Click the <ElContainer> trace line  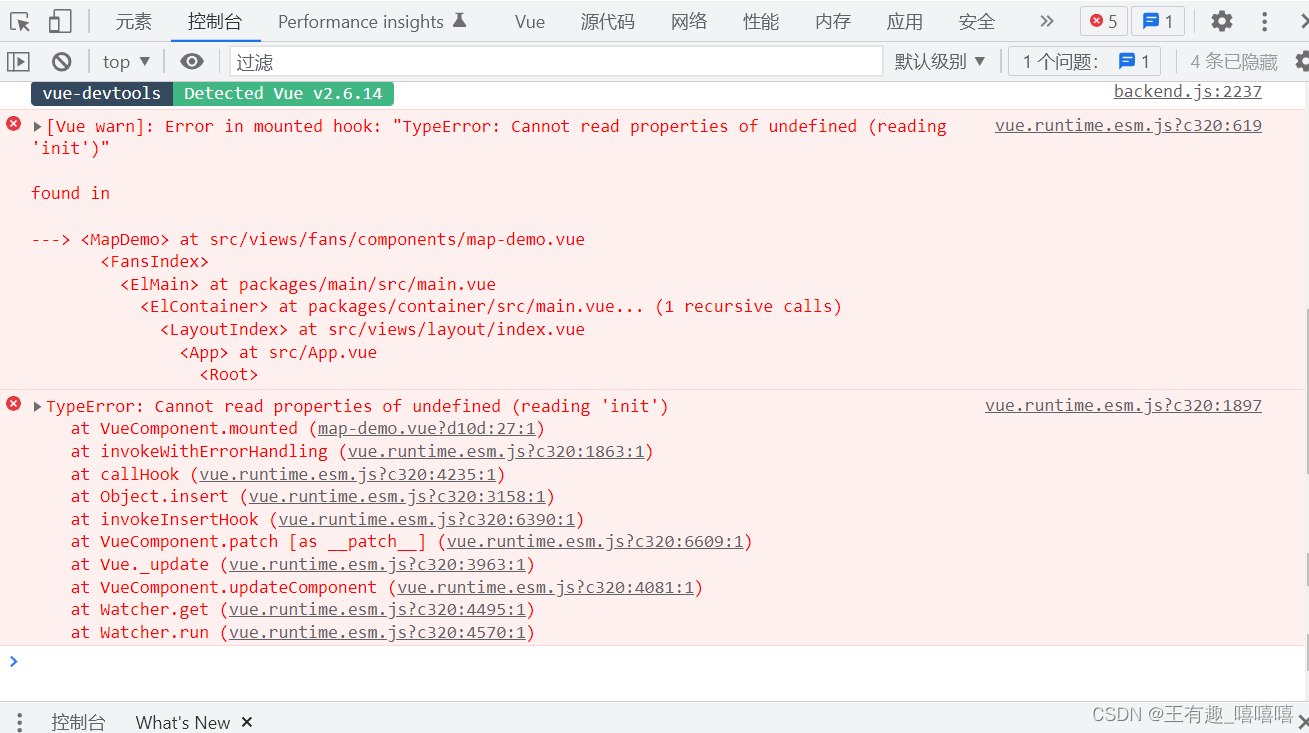(x=491, y=307)
